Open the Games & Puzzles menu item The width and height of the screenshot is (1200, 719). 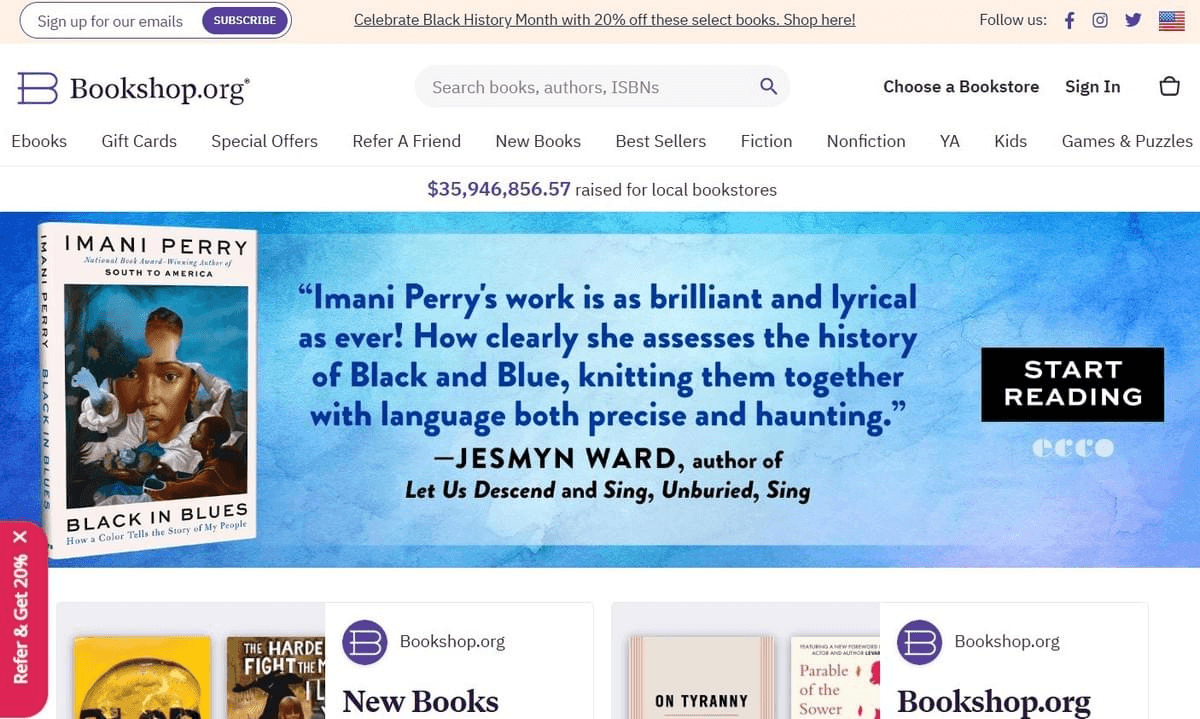click(1127, 141)
